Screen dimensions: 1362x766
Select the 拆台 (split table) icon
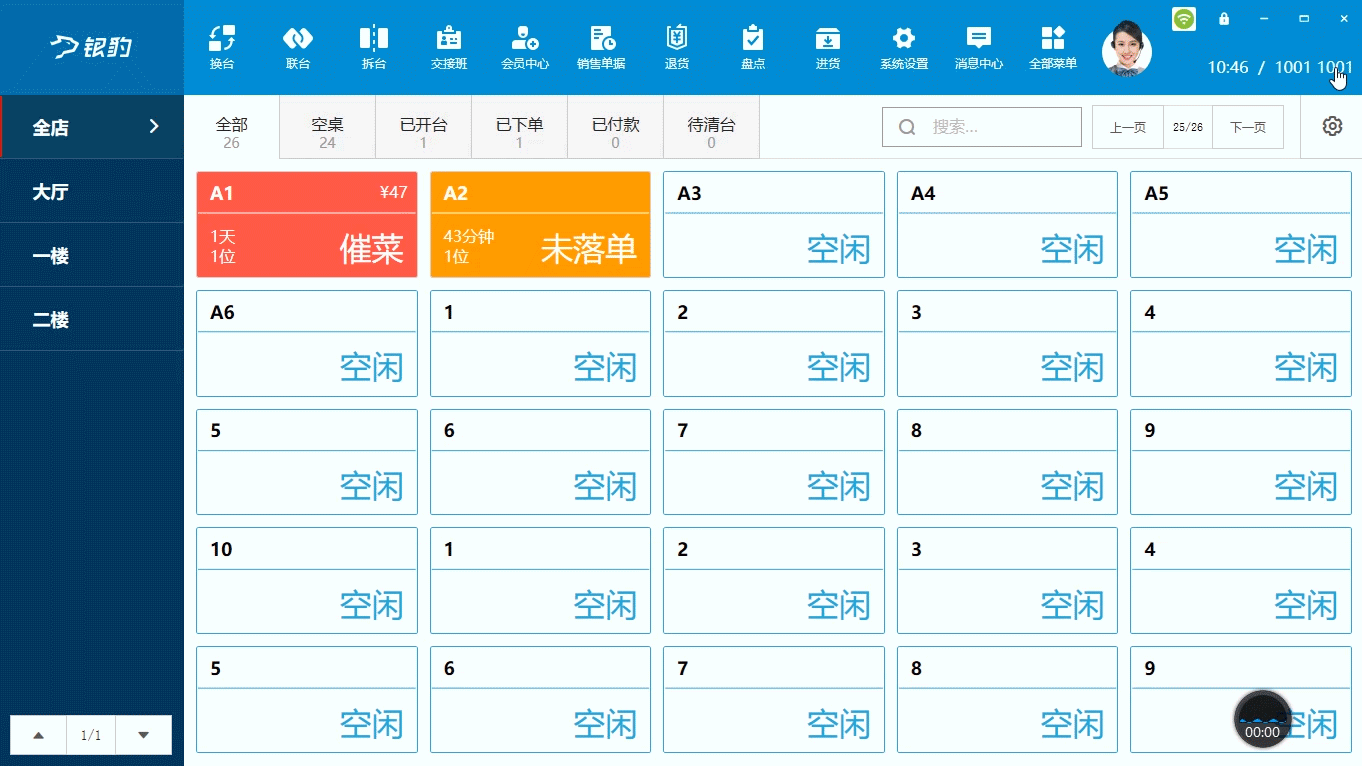[x=374, y=47]
